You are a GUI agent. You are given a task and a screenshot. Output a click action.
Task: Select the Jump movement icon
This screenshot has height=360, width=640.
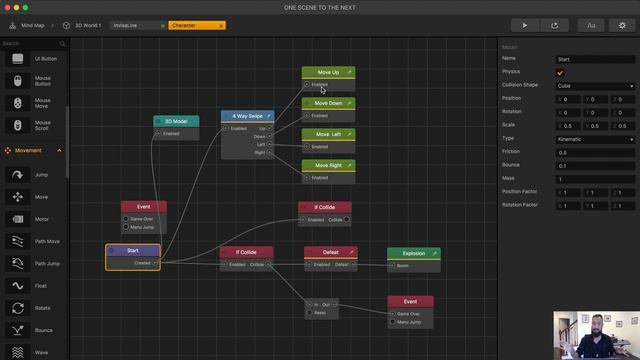pyautogui.click(x=18, y=175)
